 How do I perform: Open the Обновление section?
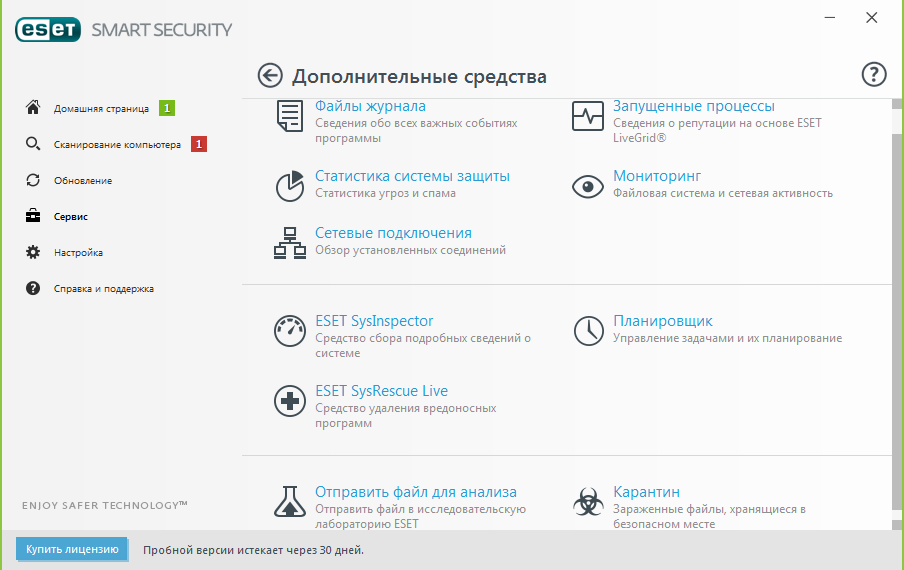[x=82, y=180]
